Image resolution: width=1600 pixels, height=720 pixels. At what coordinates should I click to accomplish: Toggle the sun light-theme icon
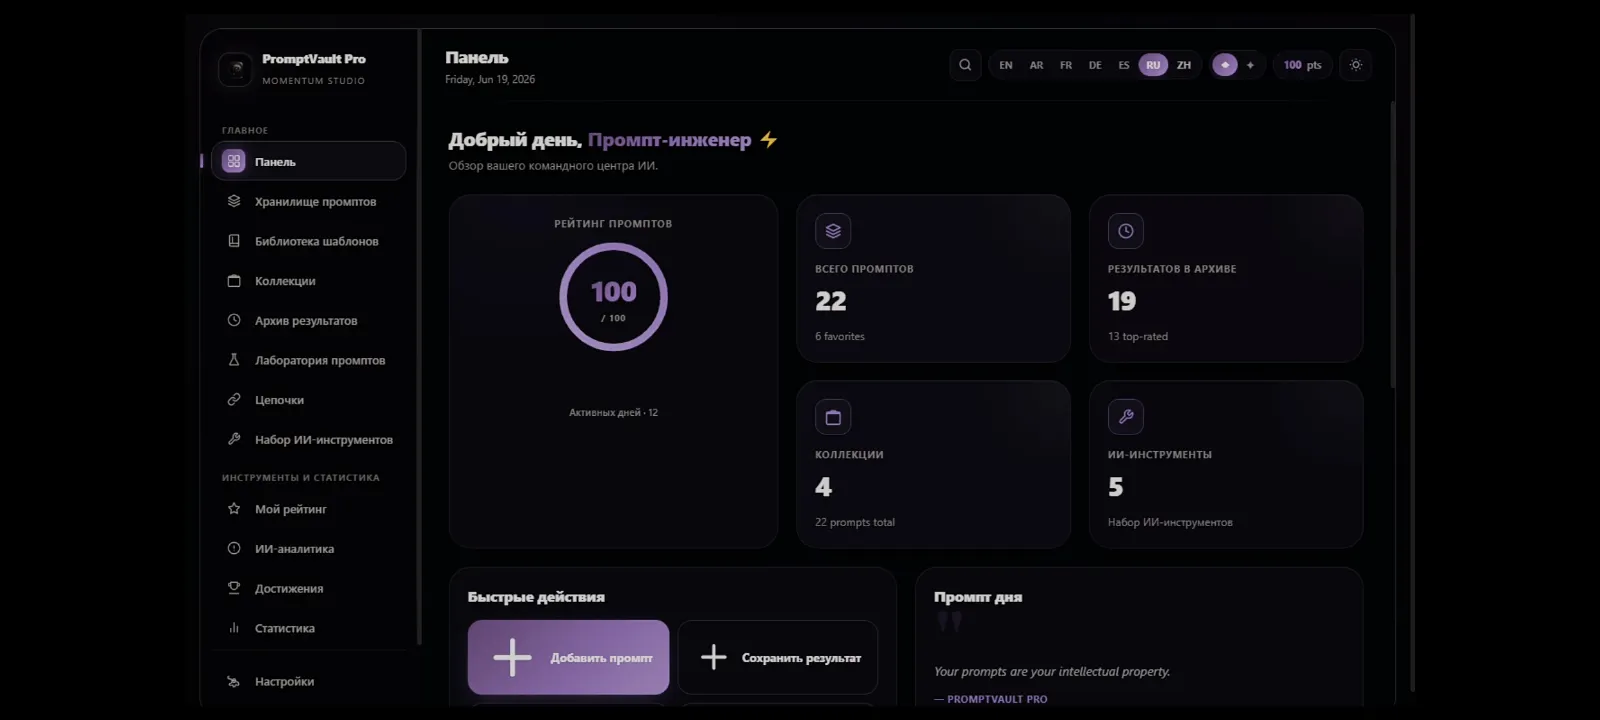click(1356, 65)
